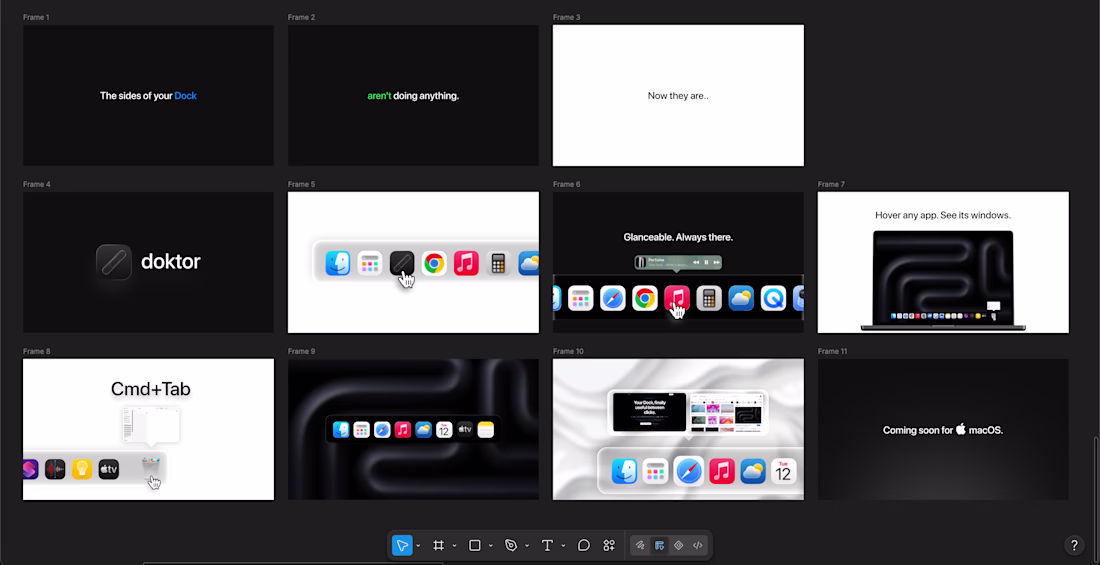
Task: Select the Move tool arrow
Action: click(x=402, y=545)
